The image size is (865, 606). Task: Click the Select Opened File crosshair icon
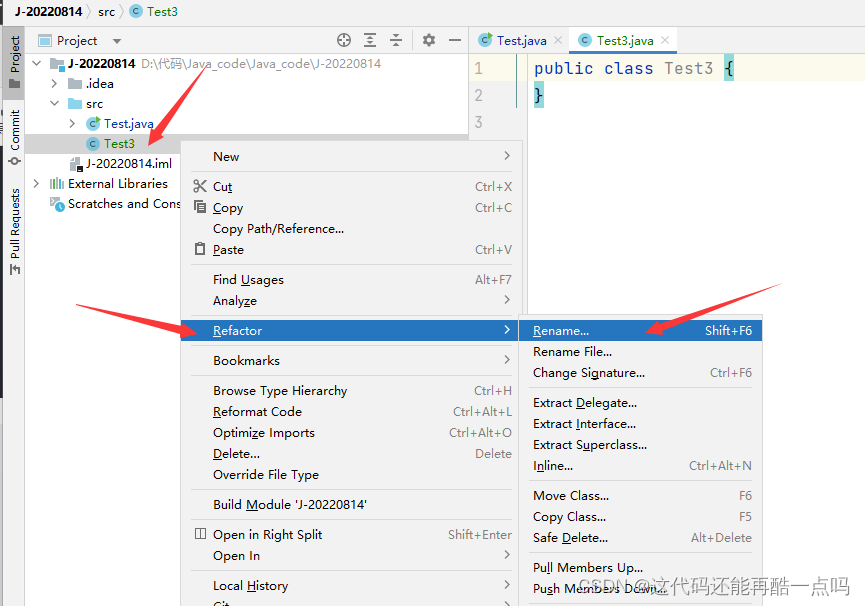(x=344, y=40)
